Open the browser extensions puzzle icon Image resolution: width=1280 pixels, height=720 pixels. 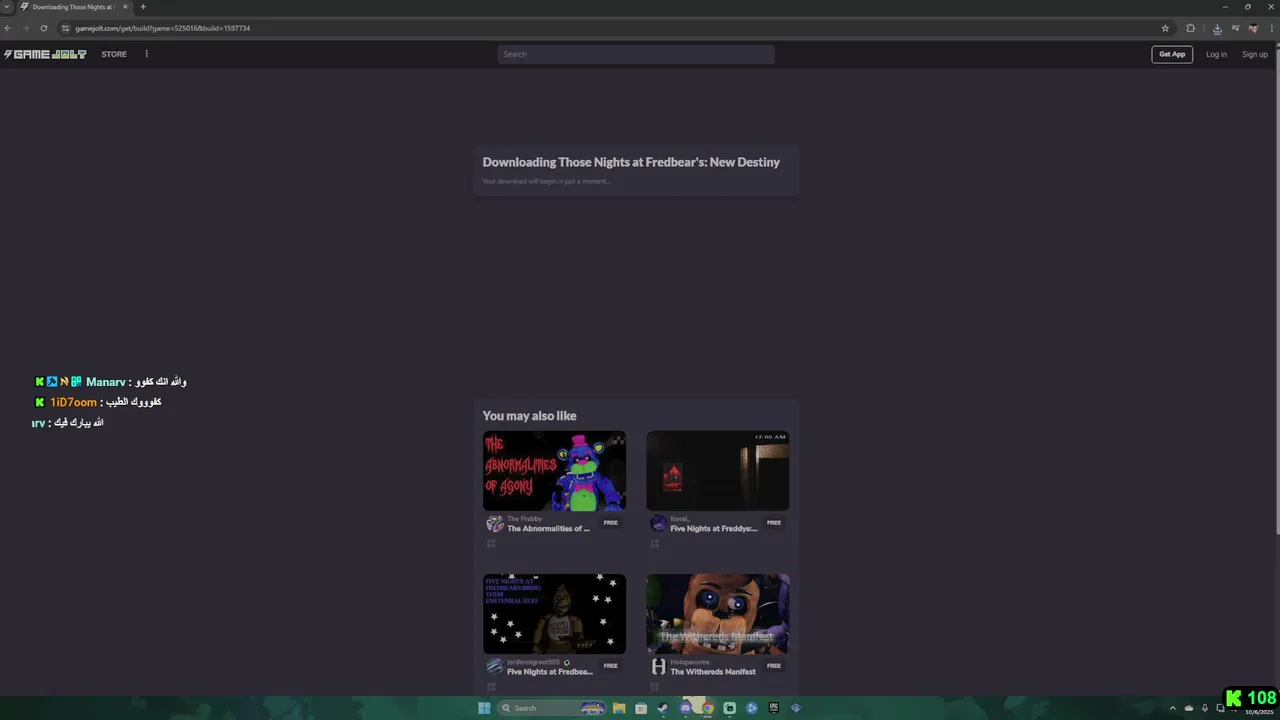pyautogui.click(x=1190, y=28)
